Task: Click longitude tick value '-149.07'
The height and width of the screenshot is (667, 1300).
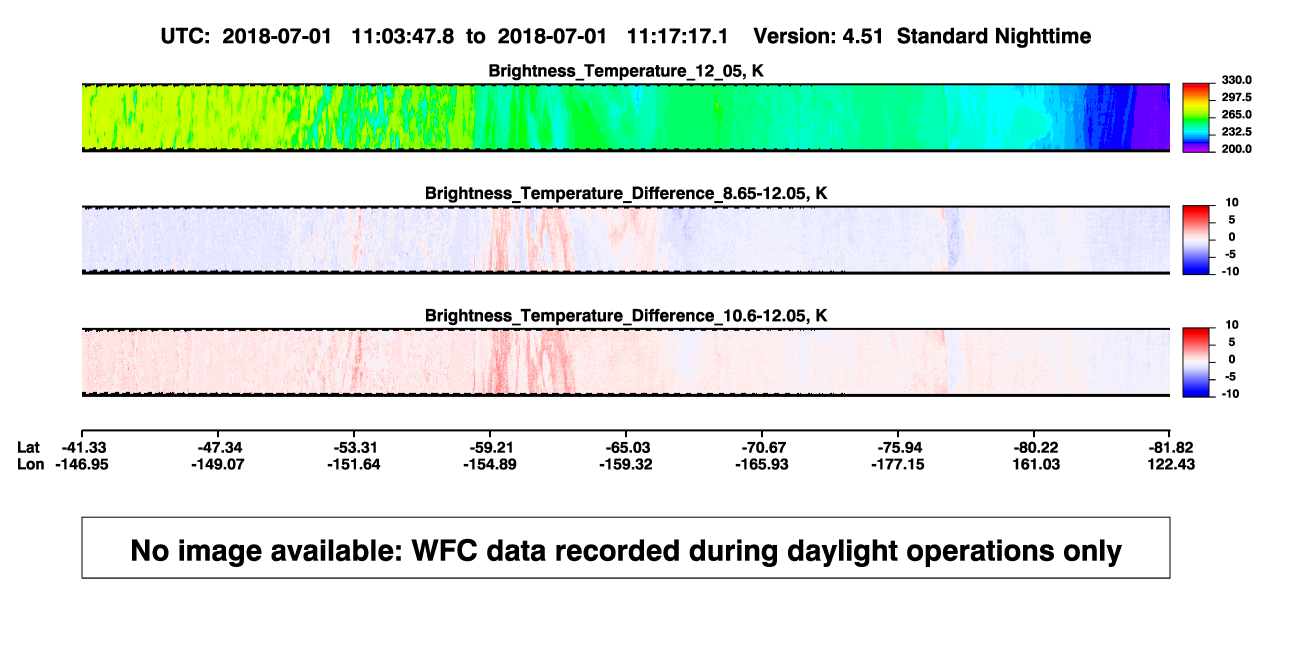Action: [x=218, y=464]
